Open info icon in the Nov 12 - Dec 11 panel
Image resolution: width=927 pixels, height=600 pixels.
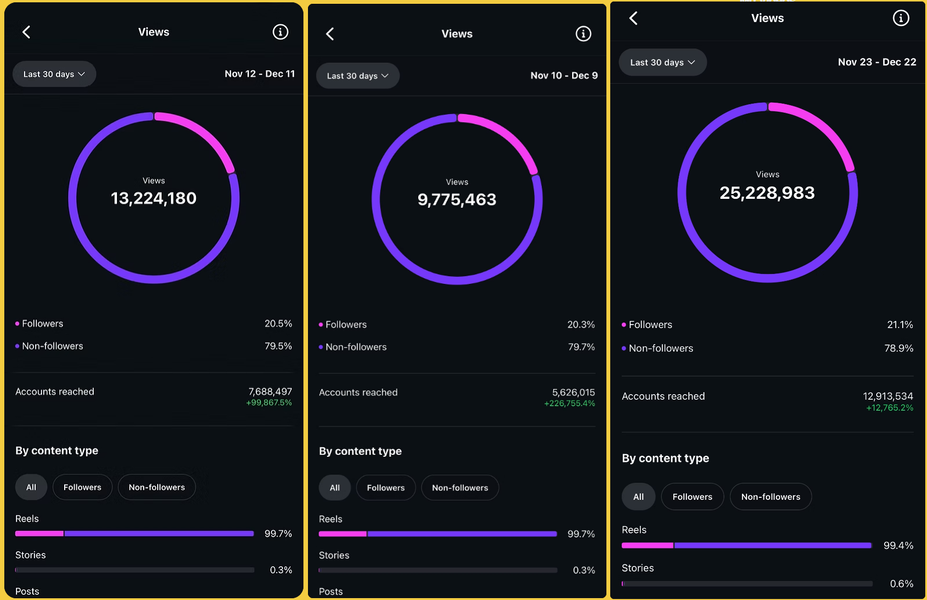coord(280,32)
